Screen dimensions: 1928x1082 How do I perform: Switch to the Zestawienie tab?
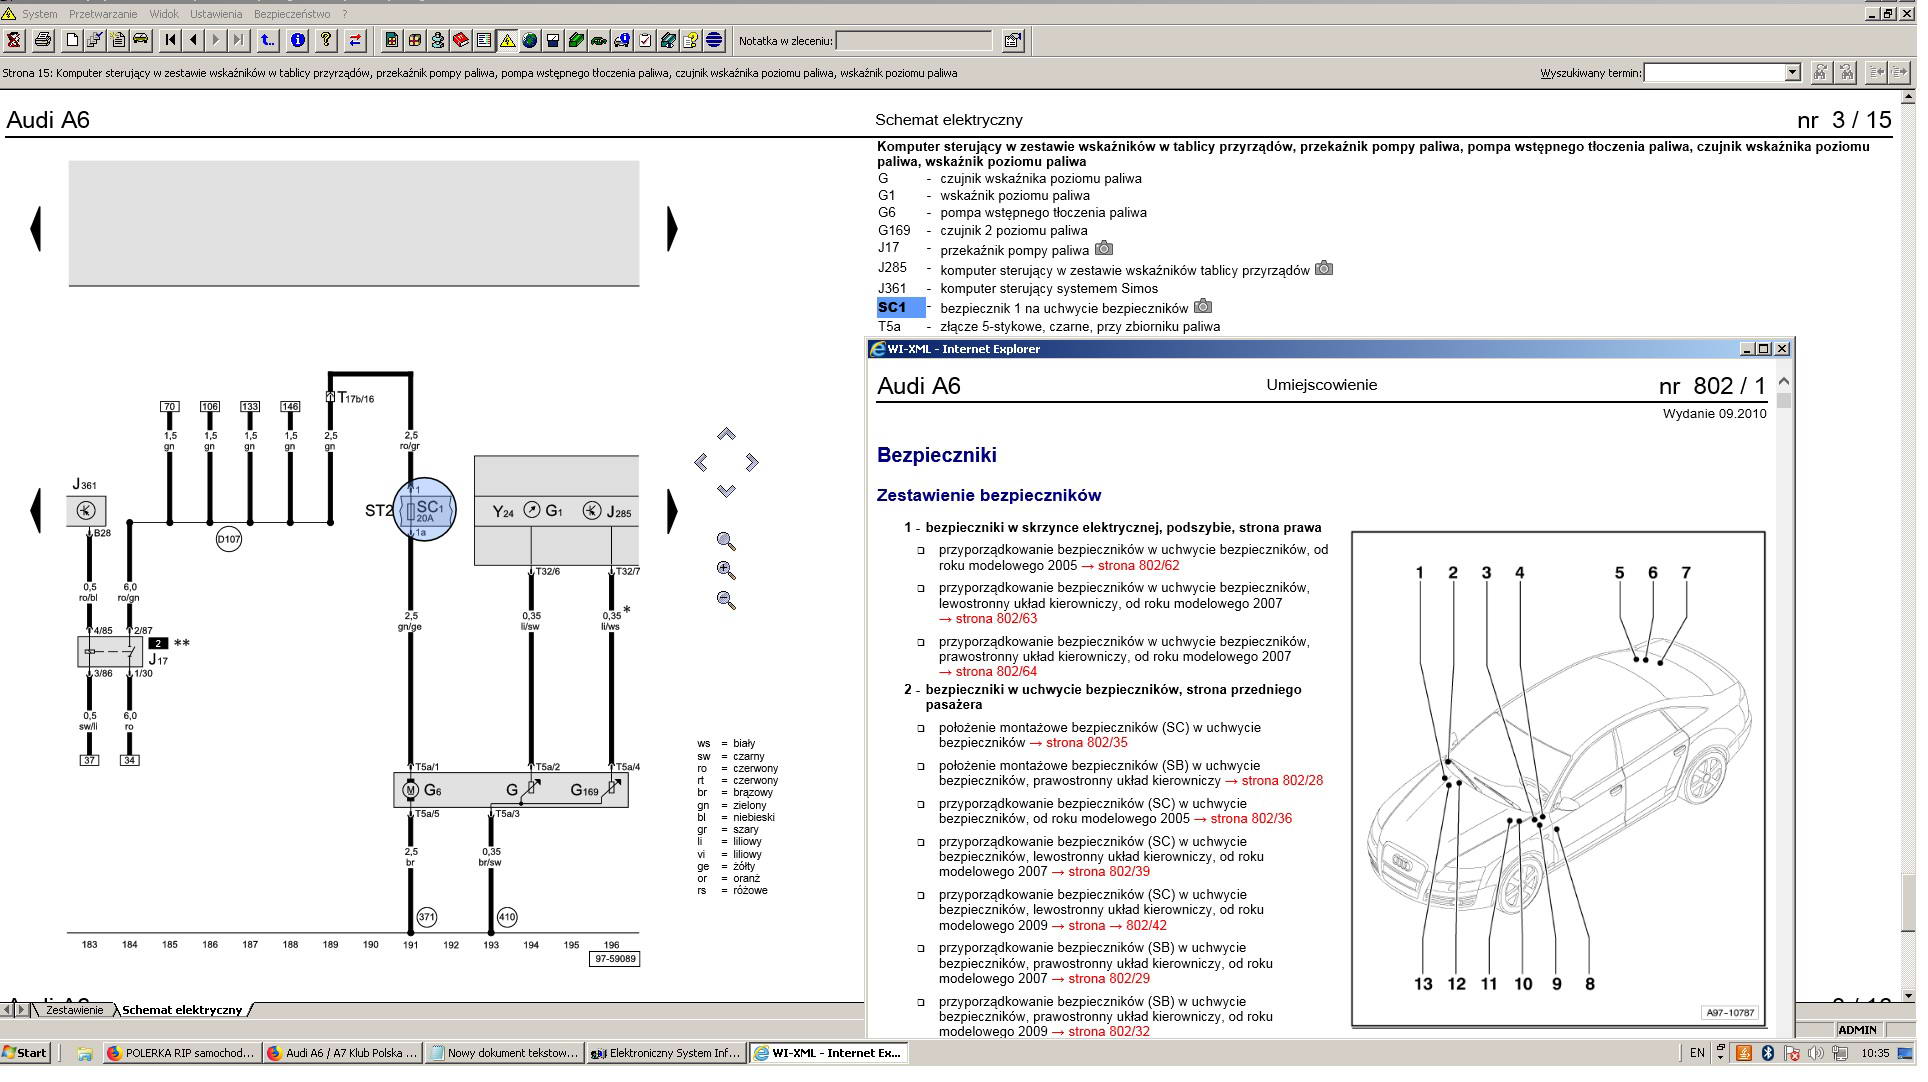(74, 1010)
